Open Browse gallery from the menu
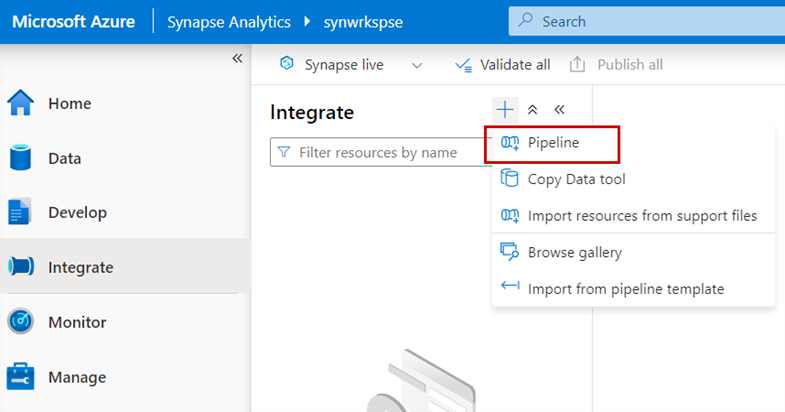Image resolution: width=785 pixels, height=412 pixels. pos(633,252)
